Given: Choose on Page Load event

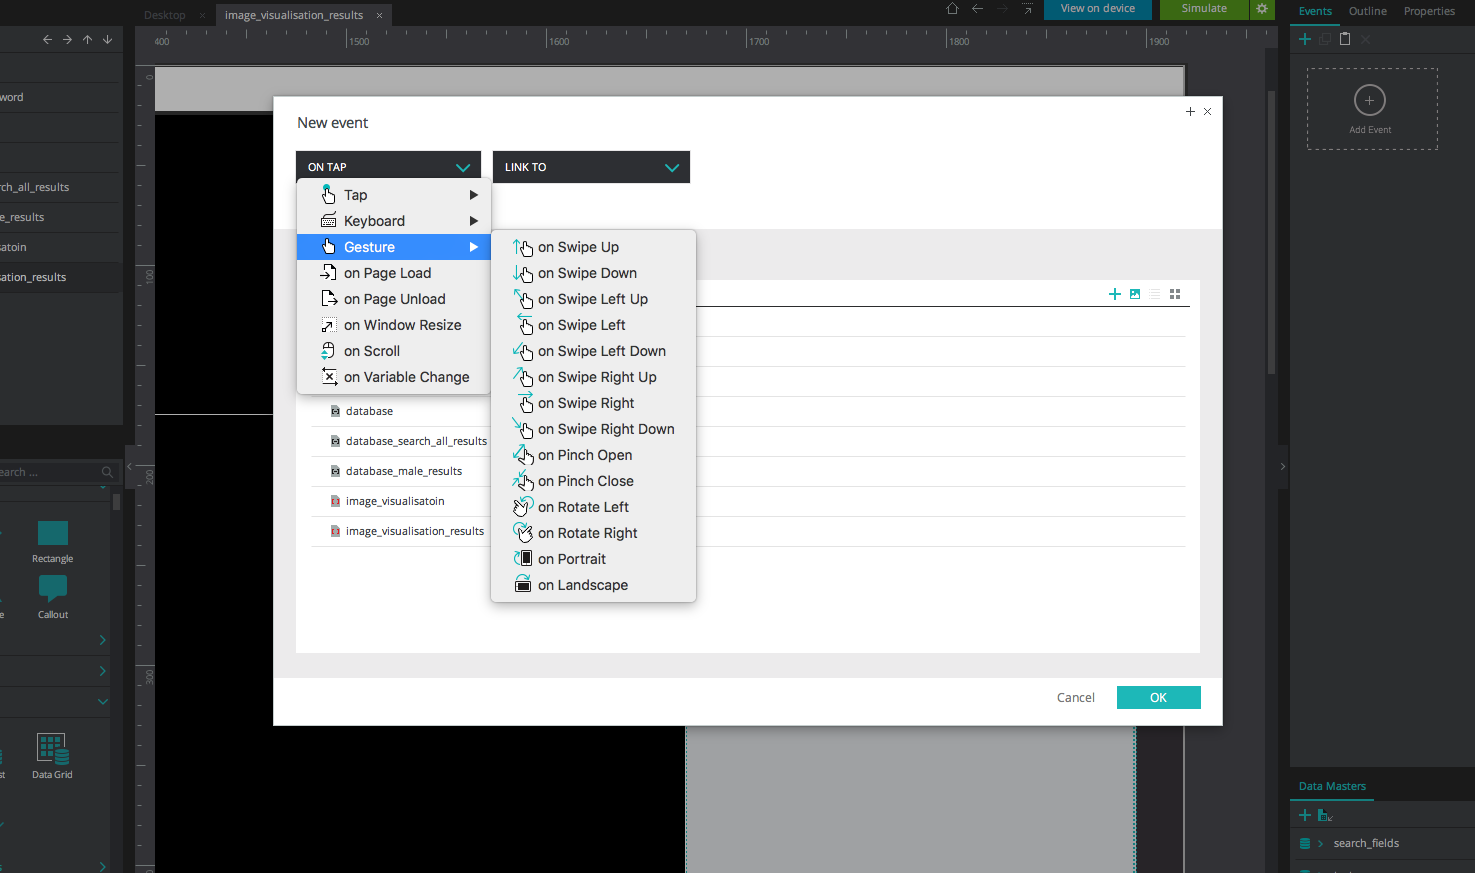Looking at the screenshot, I should coord(387,273).
